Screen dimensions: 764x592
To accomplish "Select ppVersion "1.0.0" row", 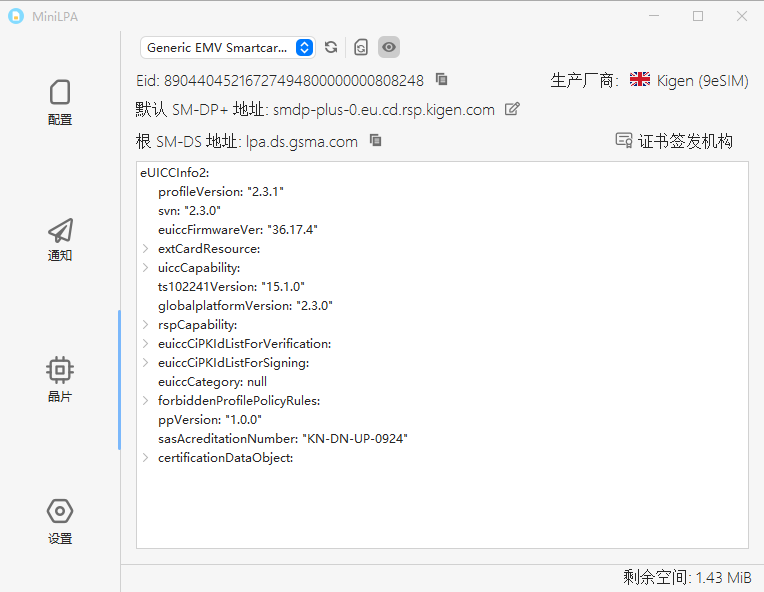I will click(x=210, y=420).
